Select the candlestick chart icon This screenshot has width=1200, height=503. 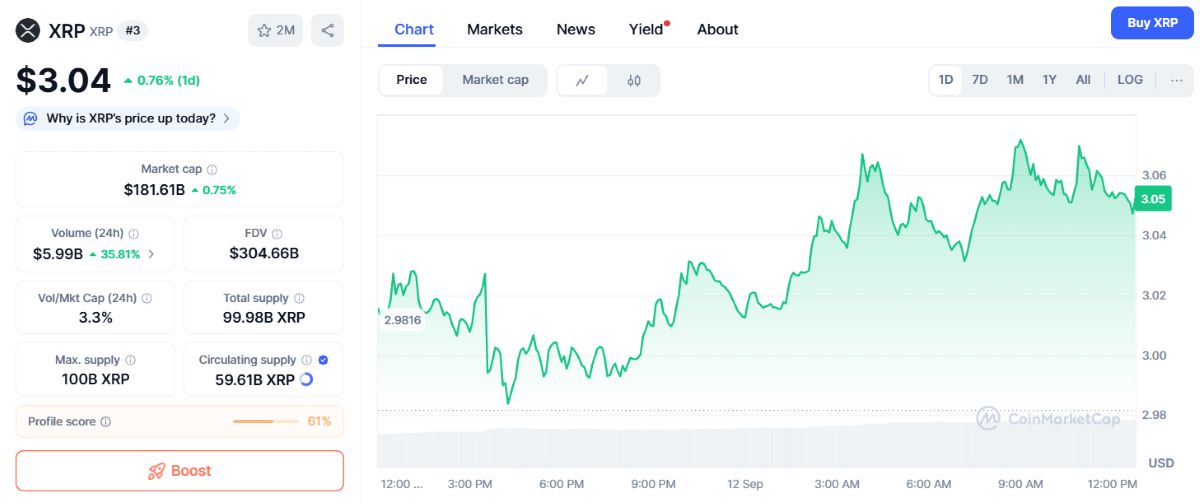tap(634, 80)
